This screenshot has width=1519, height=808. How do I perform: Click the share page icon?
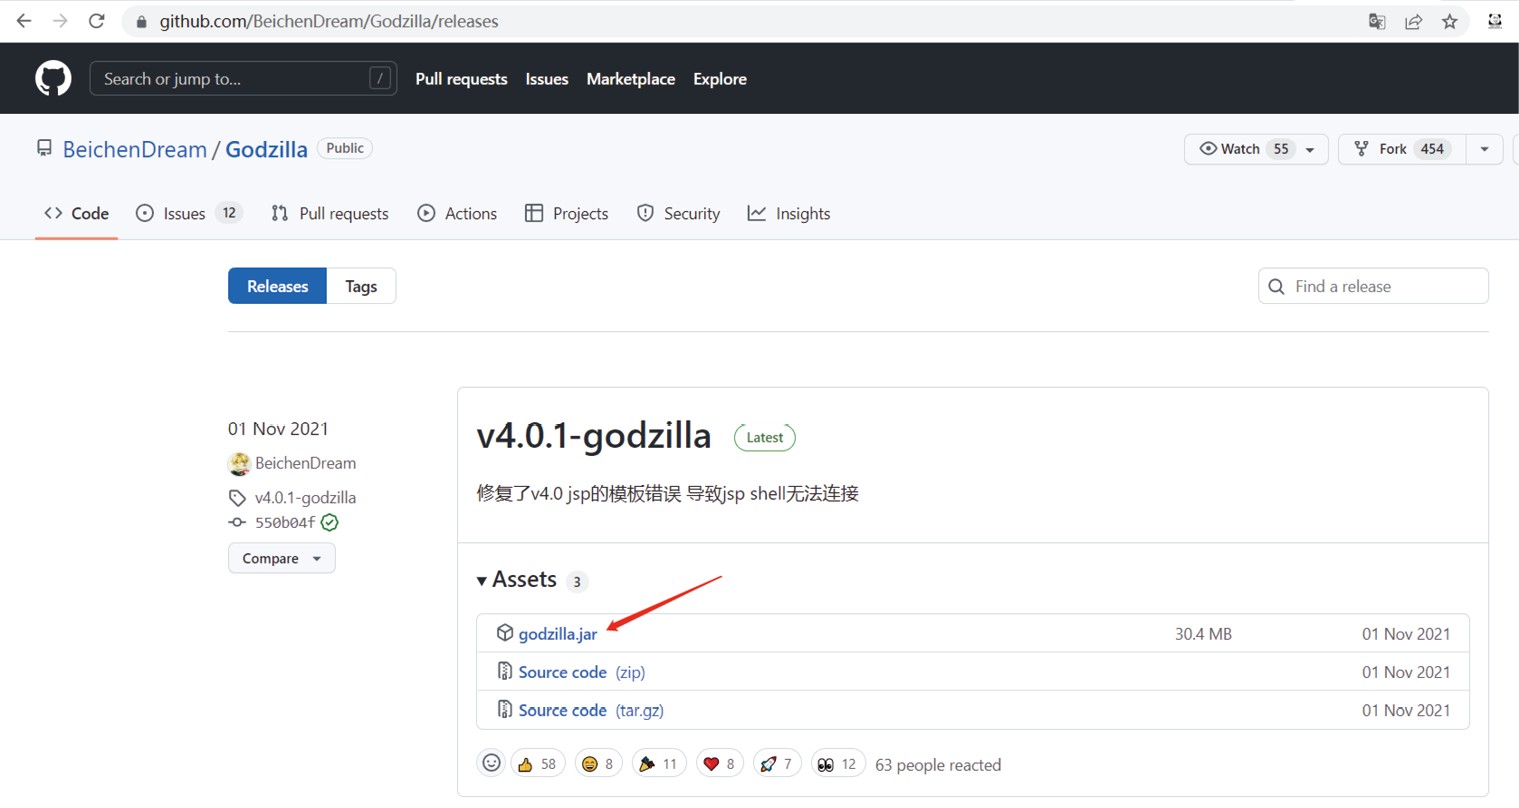point(1413,21)
